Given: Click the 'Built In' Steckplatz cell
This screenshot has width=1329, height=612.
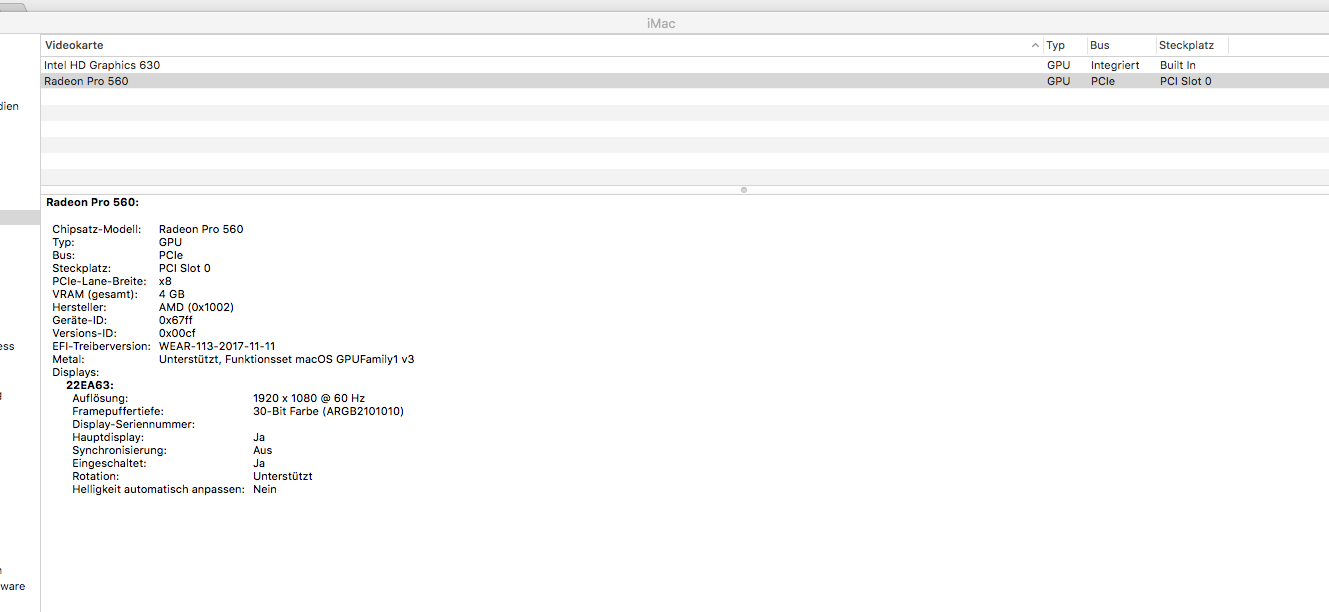Looking at the screenshot, I should (x=1177, y=65).
